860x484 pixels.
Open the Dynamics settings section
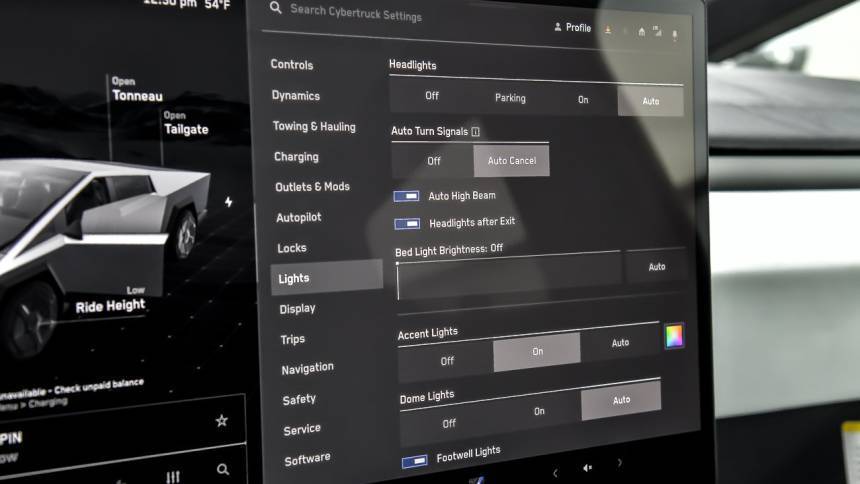pyautogui.click(x=296, y=95)
